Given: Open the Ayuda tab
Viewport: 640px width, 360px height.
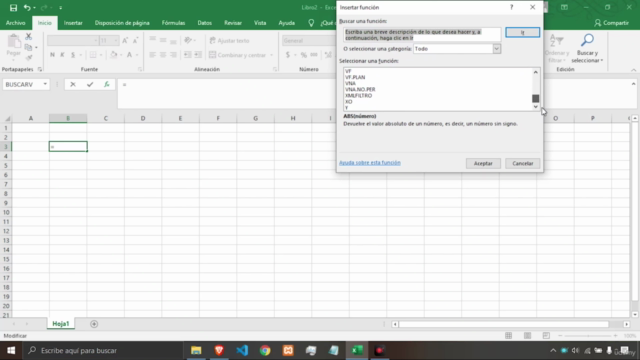Looking at the screenshot, I should click(287, 23).
